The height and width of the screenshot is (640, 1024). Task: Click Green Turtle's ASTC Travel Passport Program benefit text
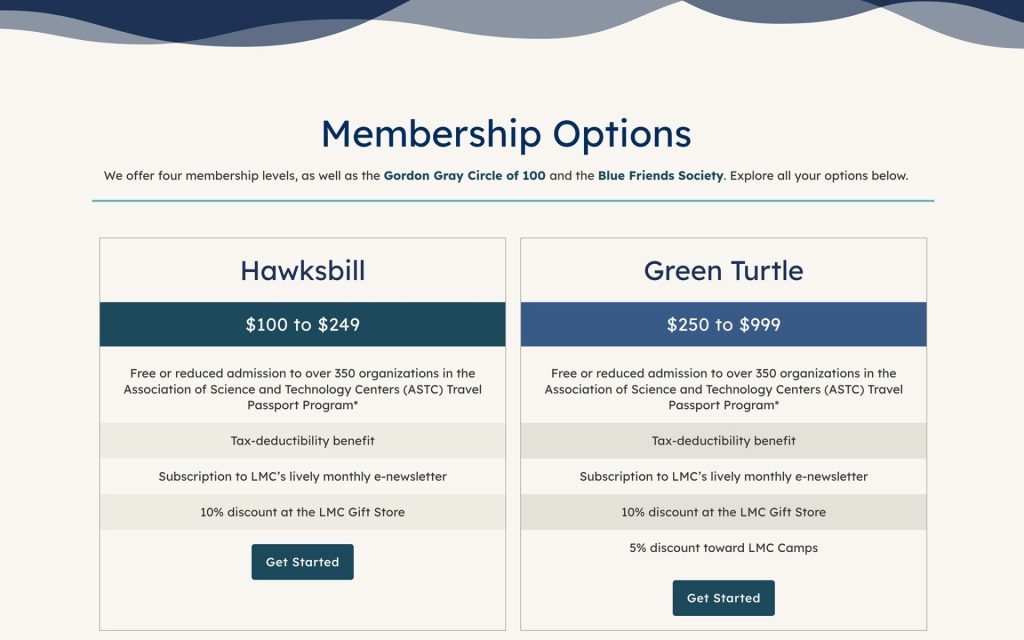tap(724, 389)
